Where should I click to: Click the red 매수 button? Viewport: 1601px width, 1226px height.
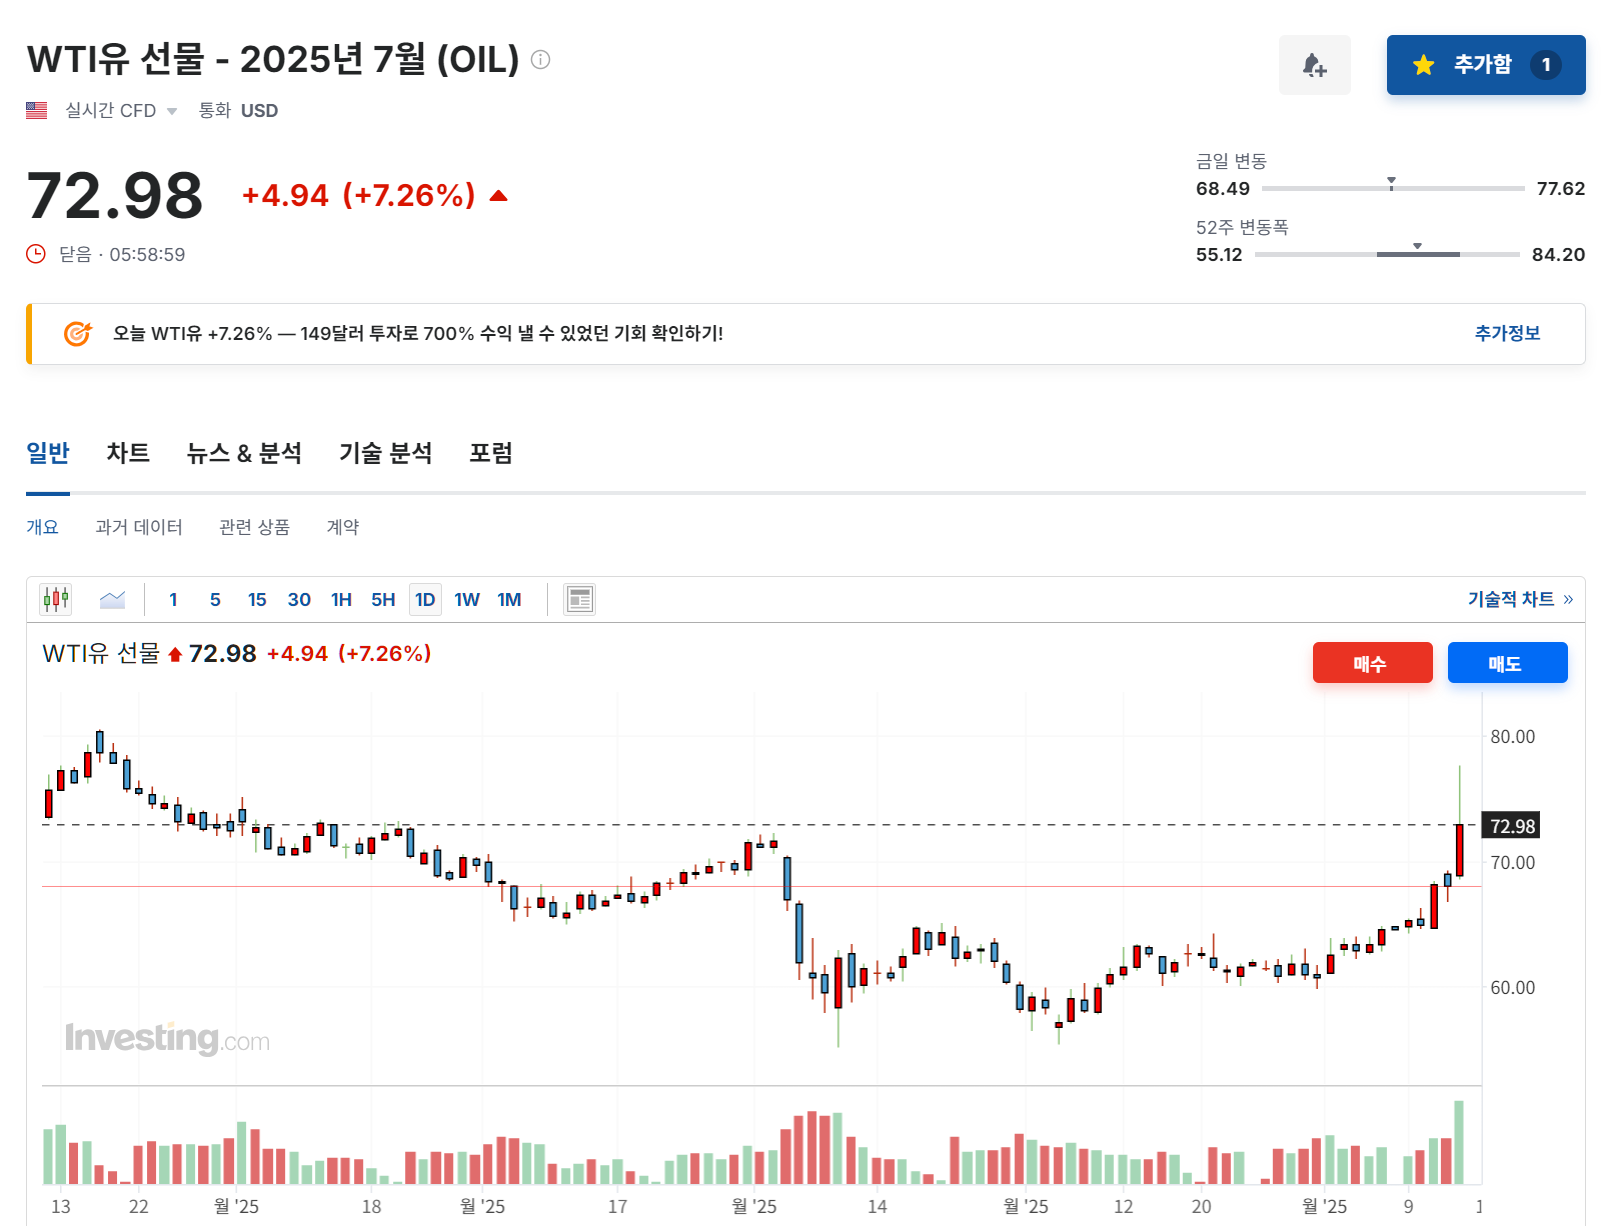(x=1372, y=662)
